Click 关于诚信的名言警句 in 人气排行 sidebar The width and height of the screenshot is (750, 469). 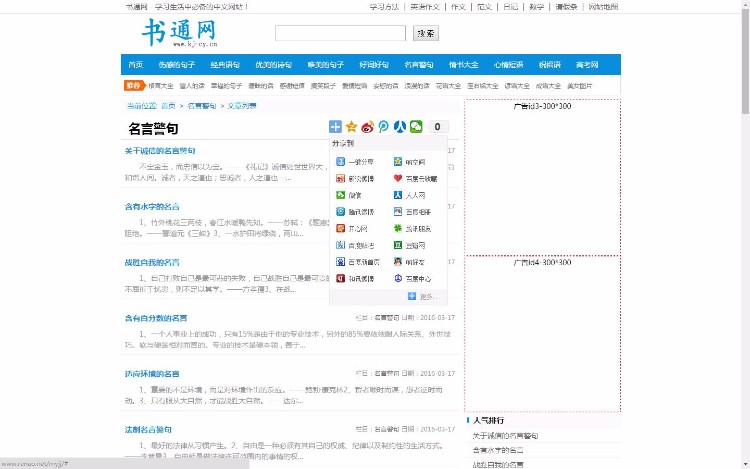(x=505, y=436)
